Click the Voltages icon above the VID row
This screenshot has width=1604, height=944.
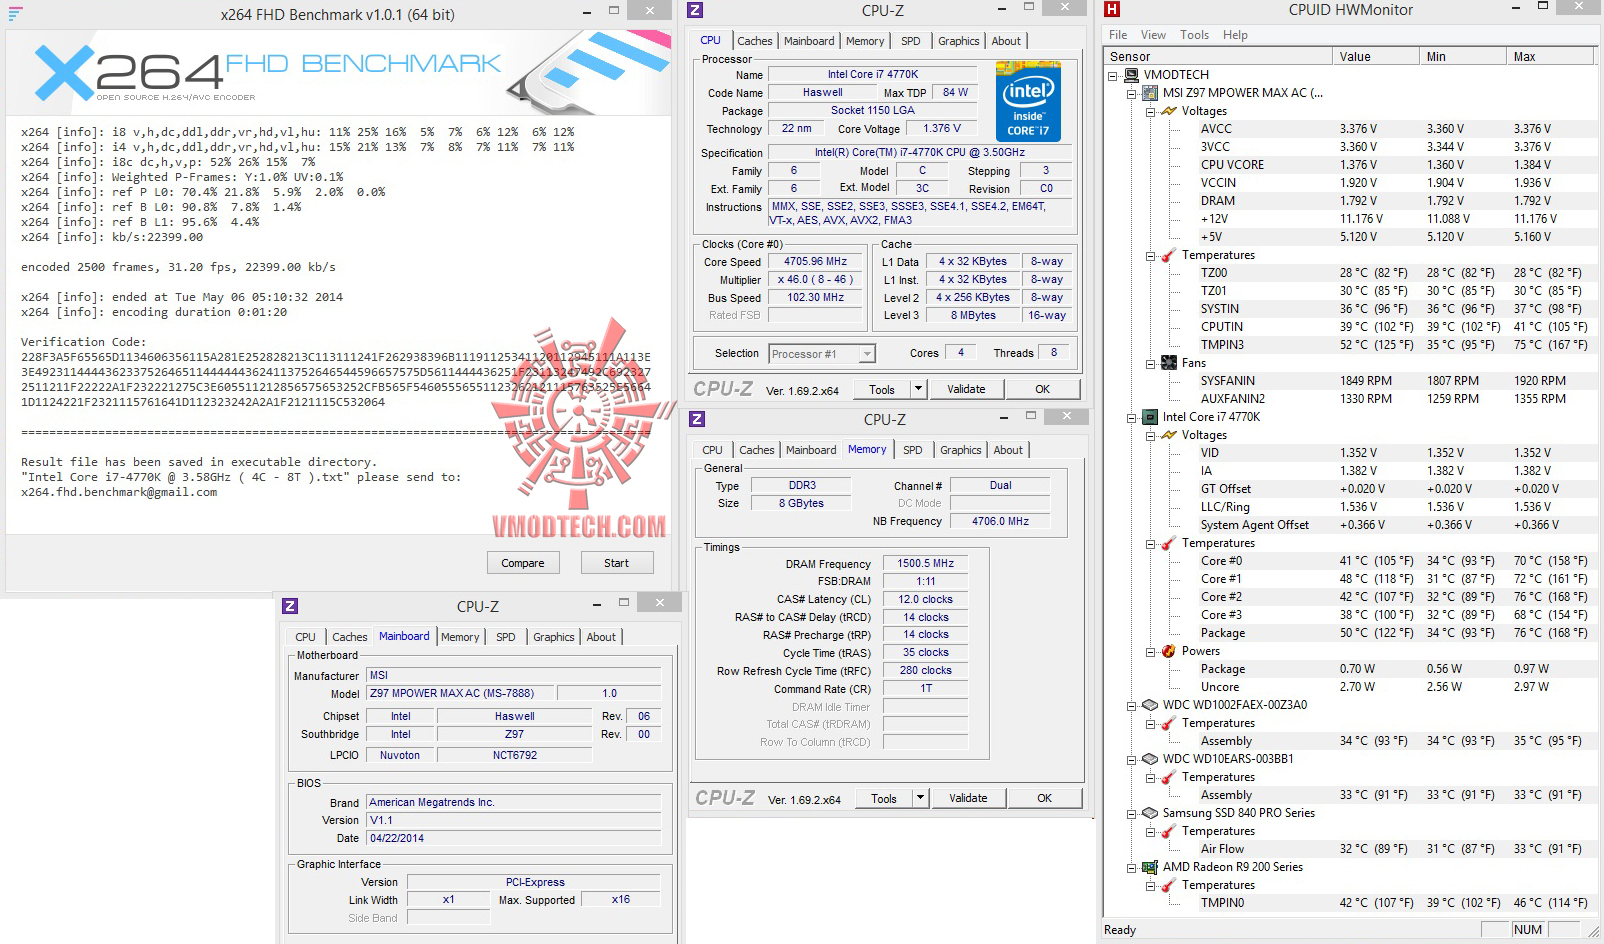(1168, 435)
